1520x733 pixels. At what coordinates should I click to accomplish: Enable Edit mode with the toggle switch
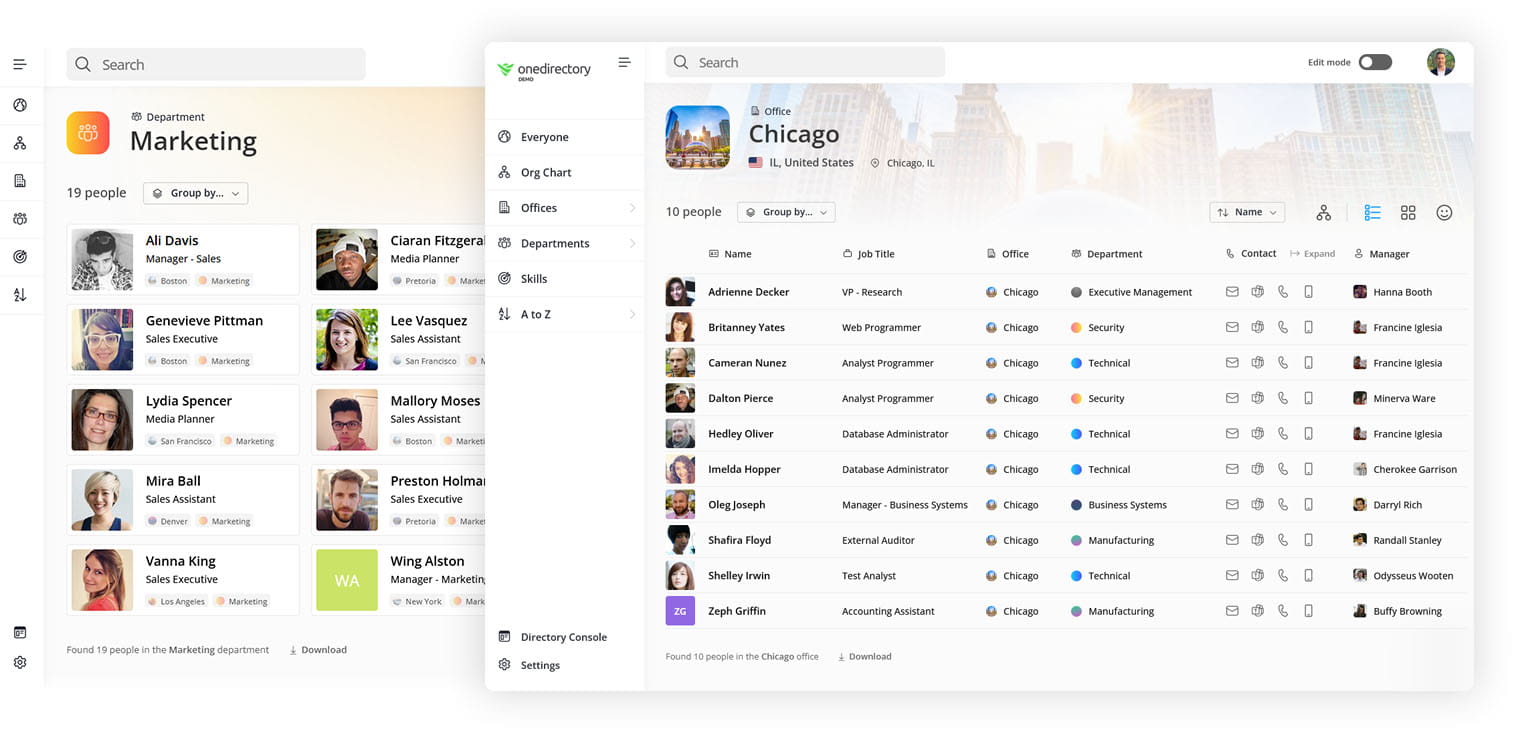pyautogui.click(x=1375, y=61)
